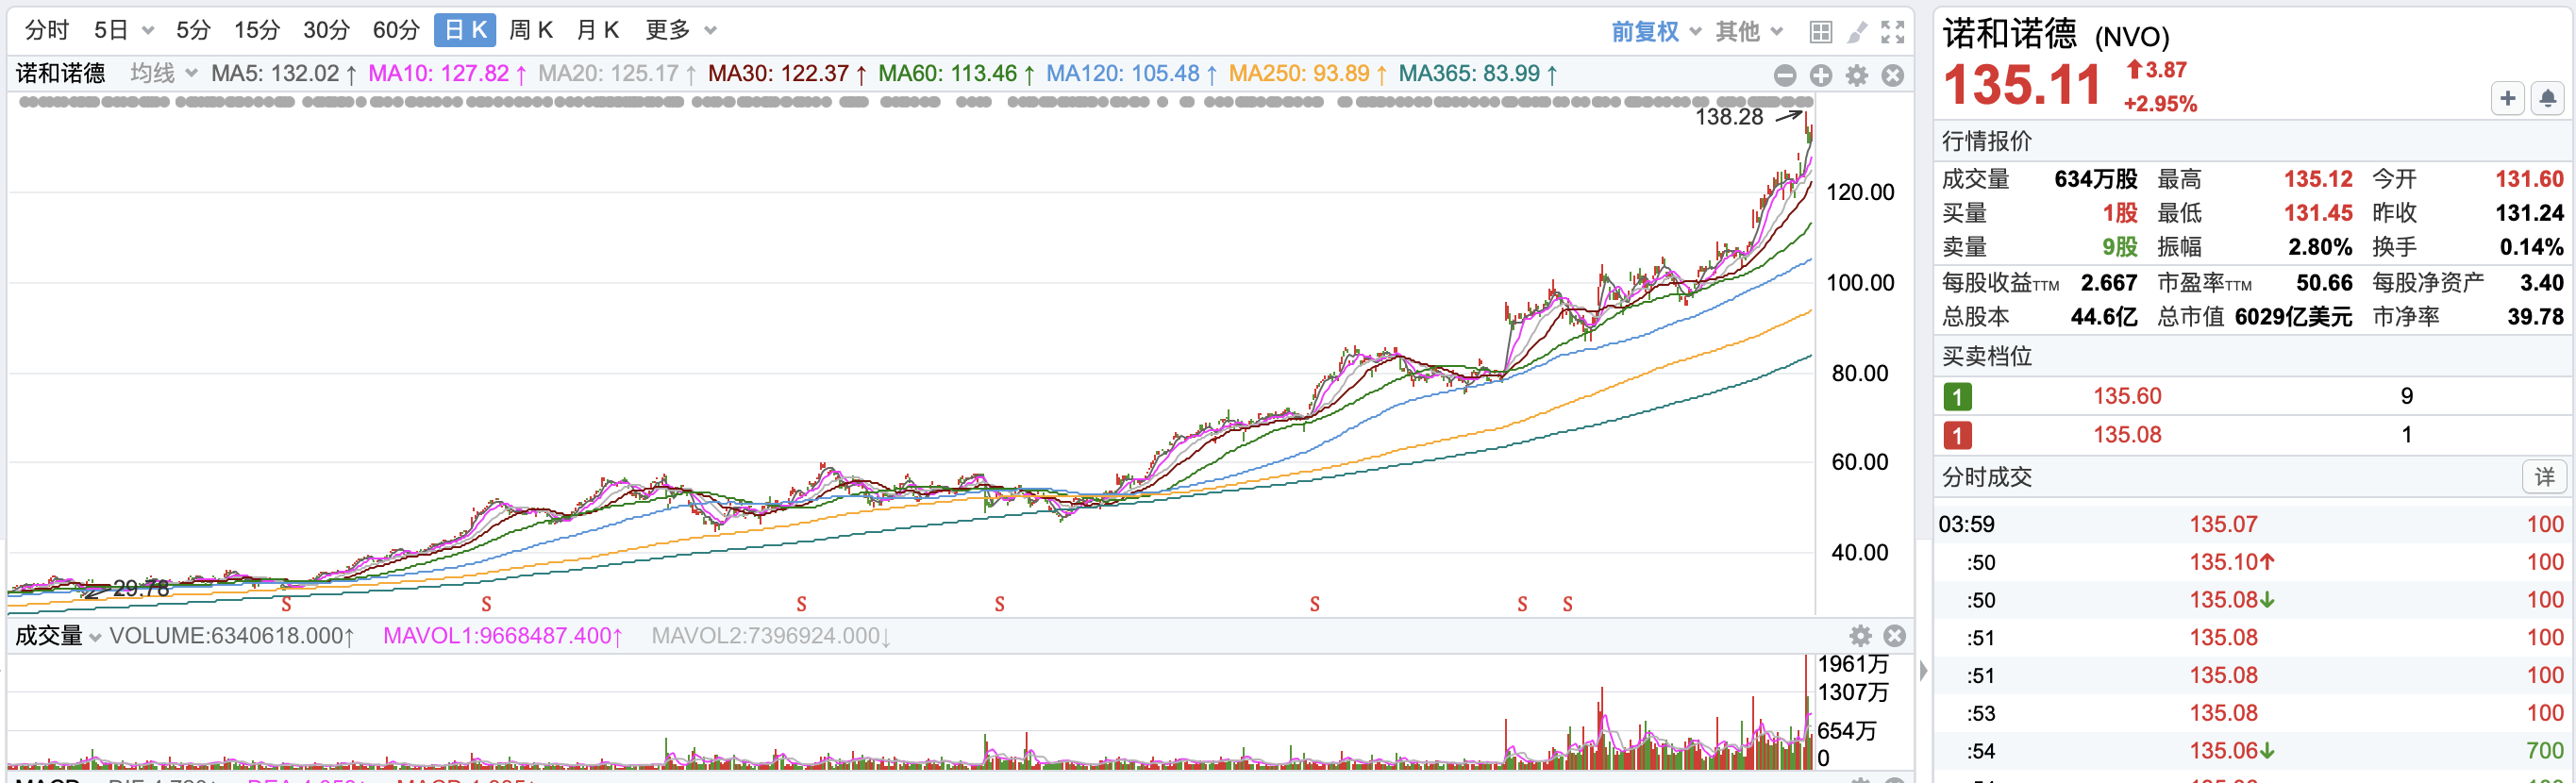Click the MA250: 93.89 label
This screenshot has height=783, width=2576.
pos(1308,73)
